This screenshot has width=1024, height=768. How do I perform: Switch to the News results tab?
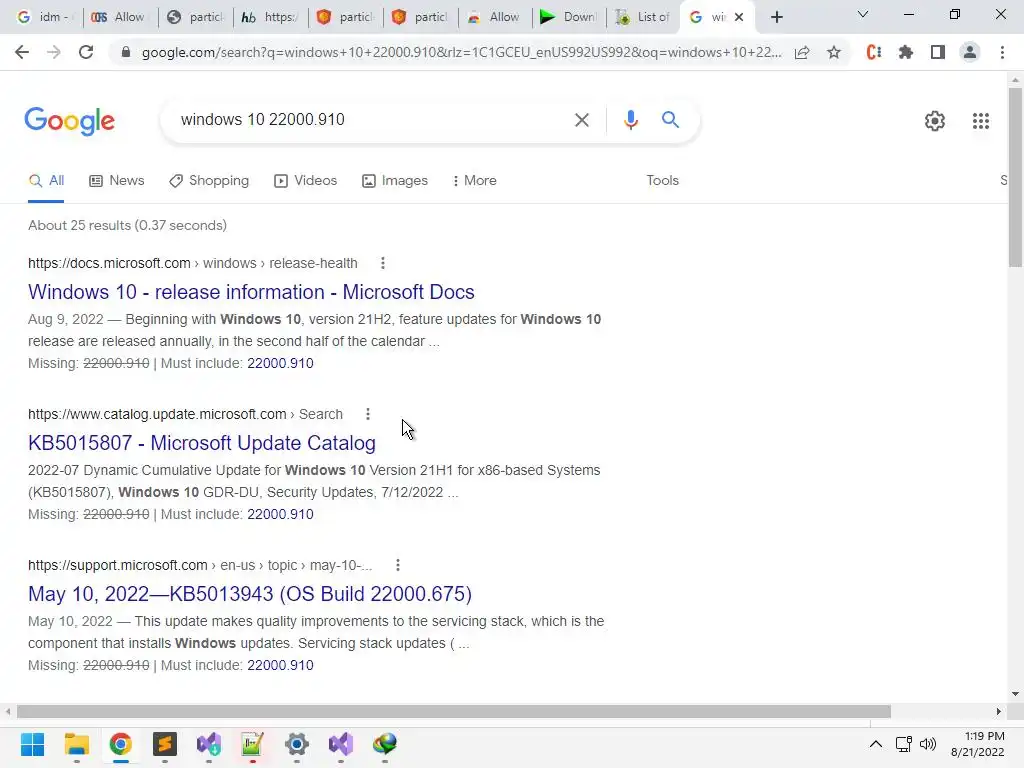click(117, 181)
